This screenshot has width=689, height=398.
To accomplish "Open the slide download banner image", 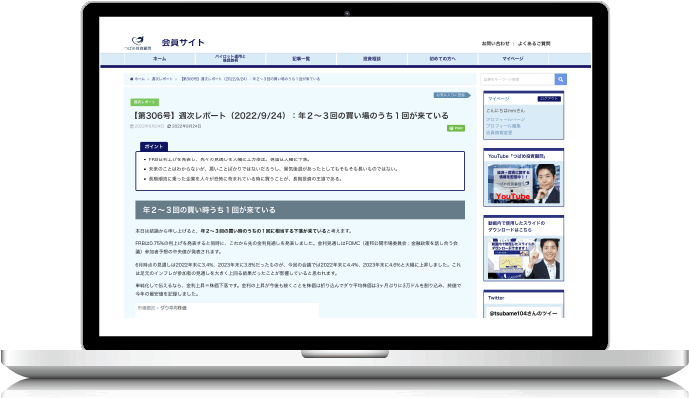I will click(x=523, y=258).
